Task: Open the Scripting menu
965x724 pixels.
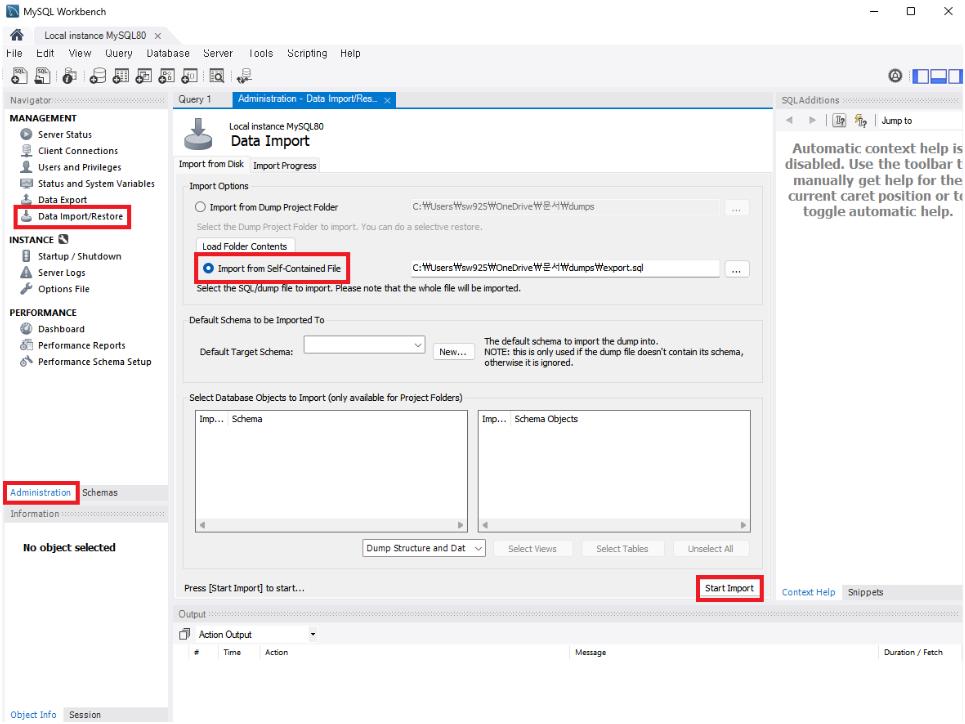Action: (307, 54)
